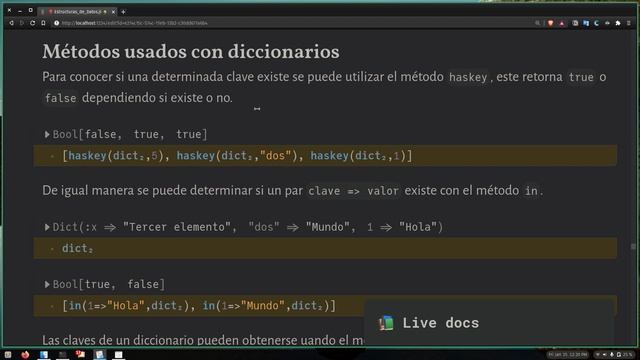Click the Live docs books icon

tap(386, 323)
